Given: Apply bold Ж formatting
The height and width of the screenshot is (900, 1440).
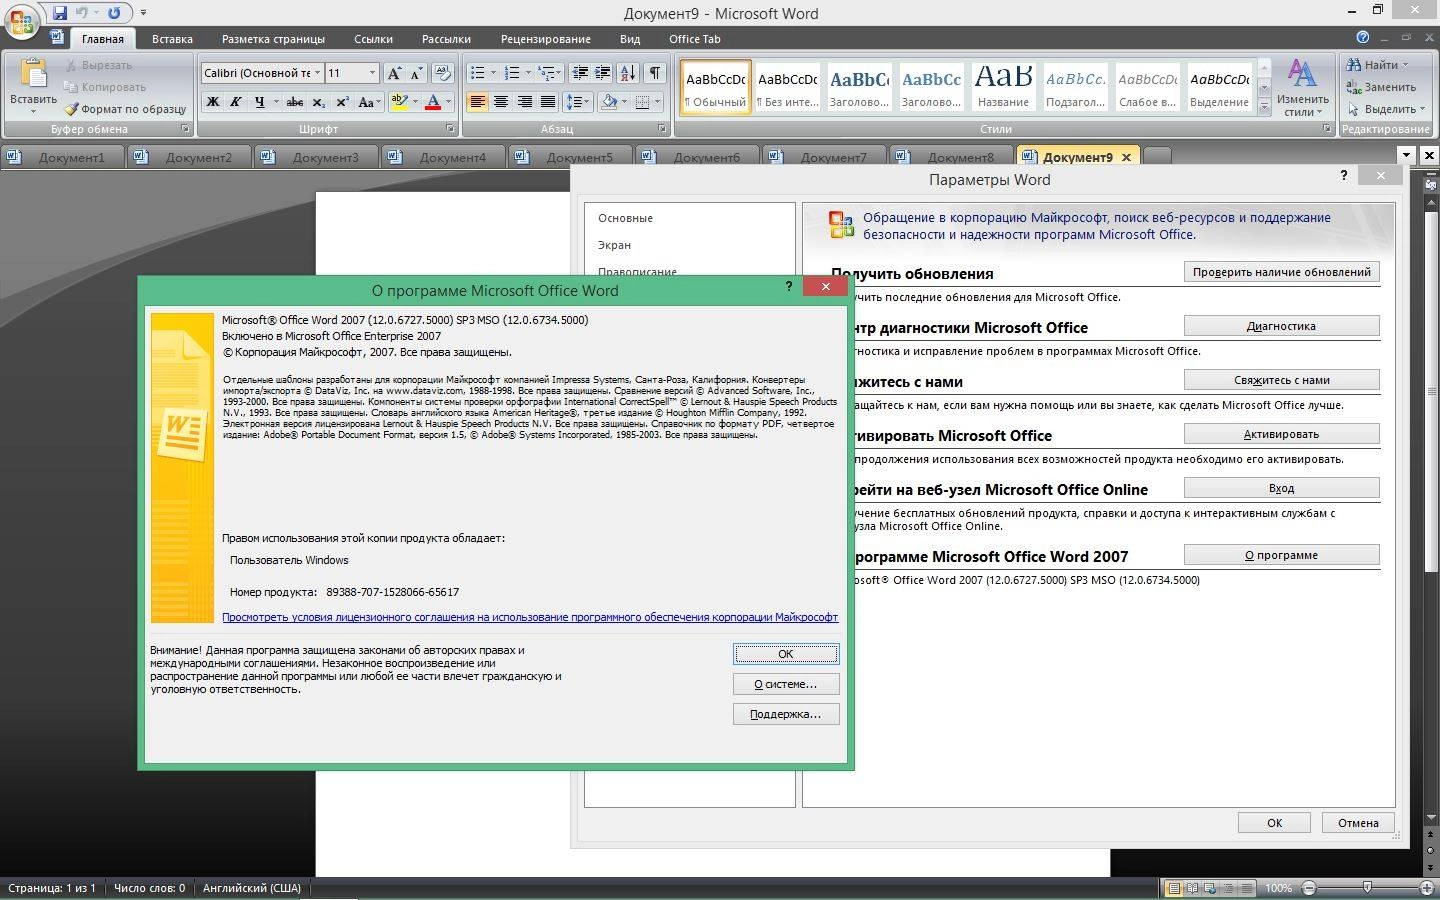Looking at the screenshot, I should (x=212, y=102).
